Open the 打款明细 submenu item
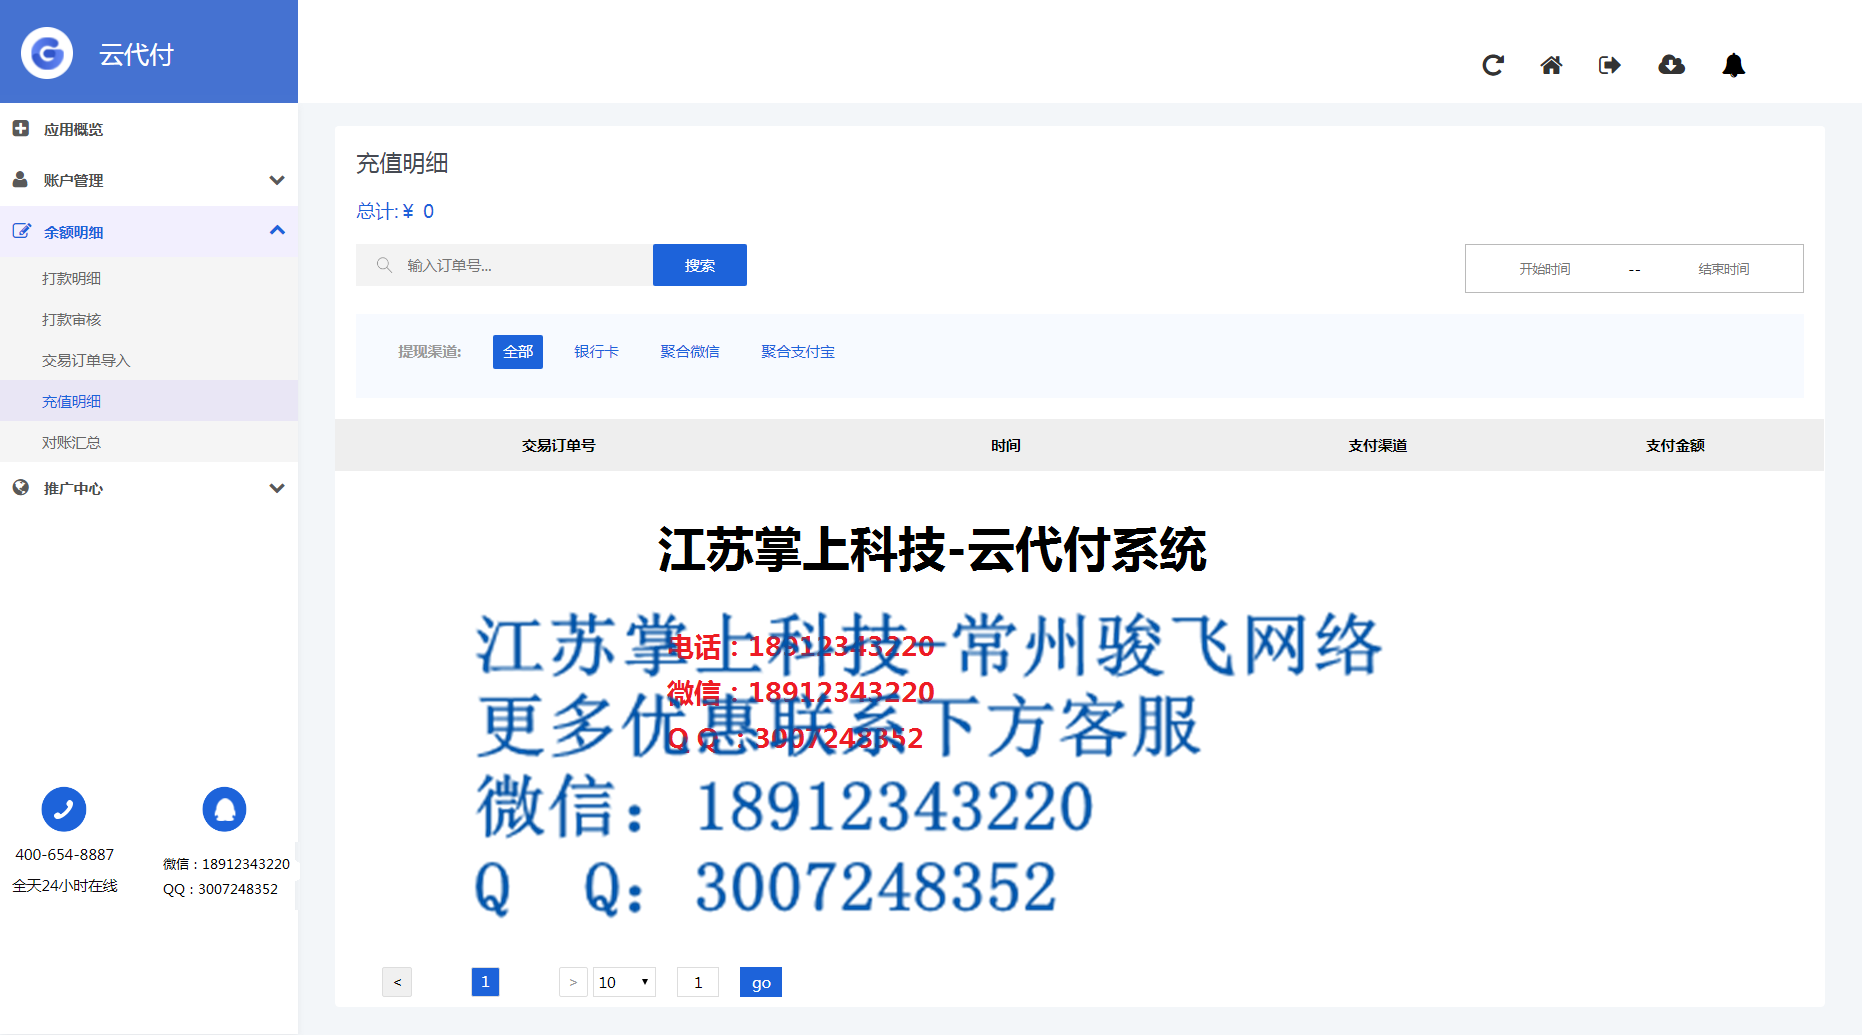 click(72, 278)
